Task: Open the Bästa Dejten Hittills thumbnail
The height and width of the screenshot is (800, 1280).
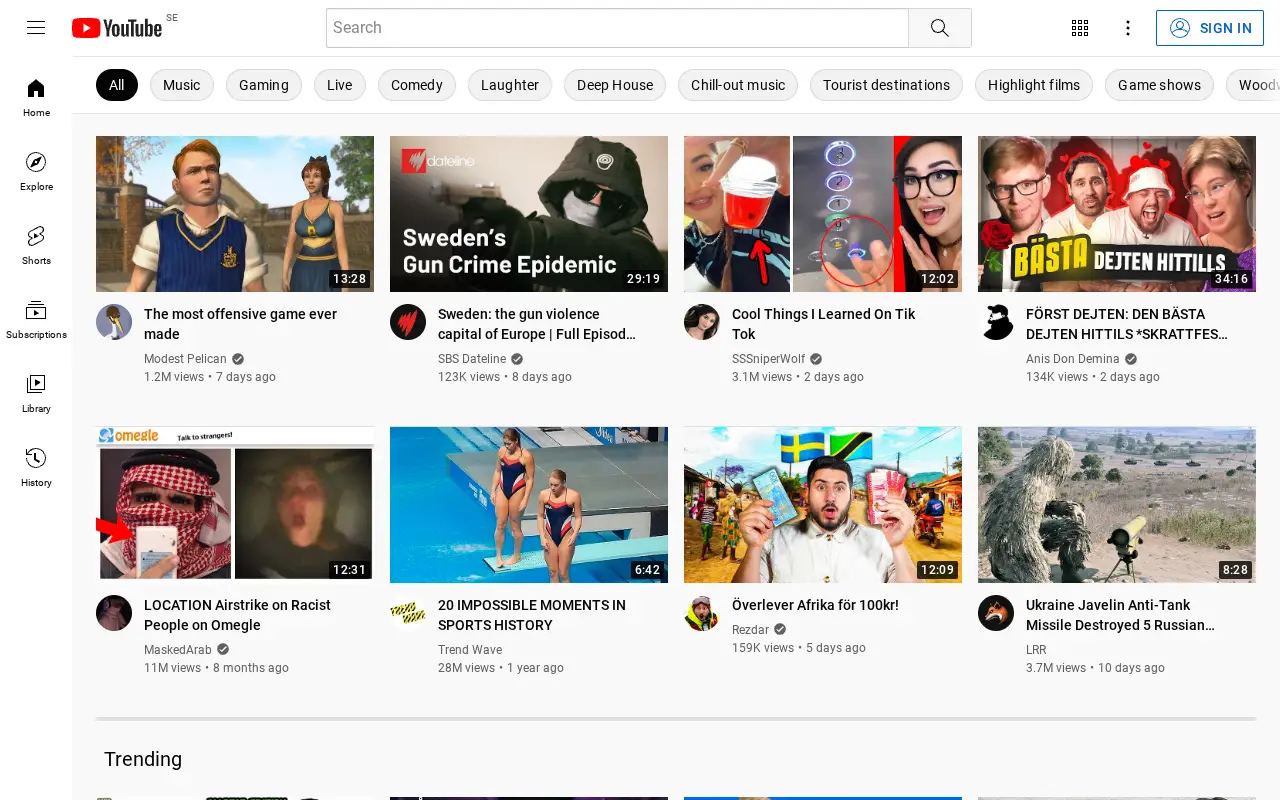Action: click(1117, 214)
